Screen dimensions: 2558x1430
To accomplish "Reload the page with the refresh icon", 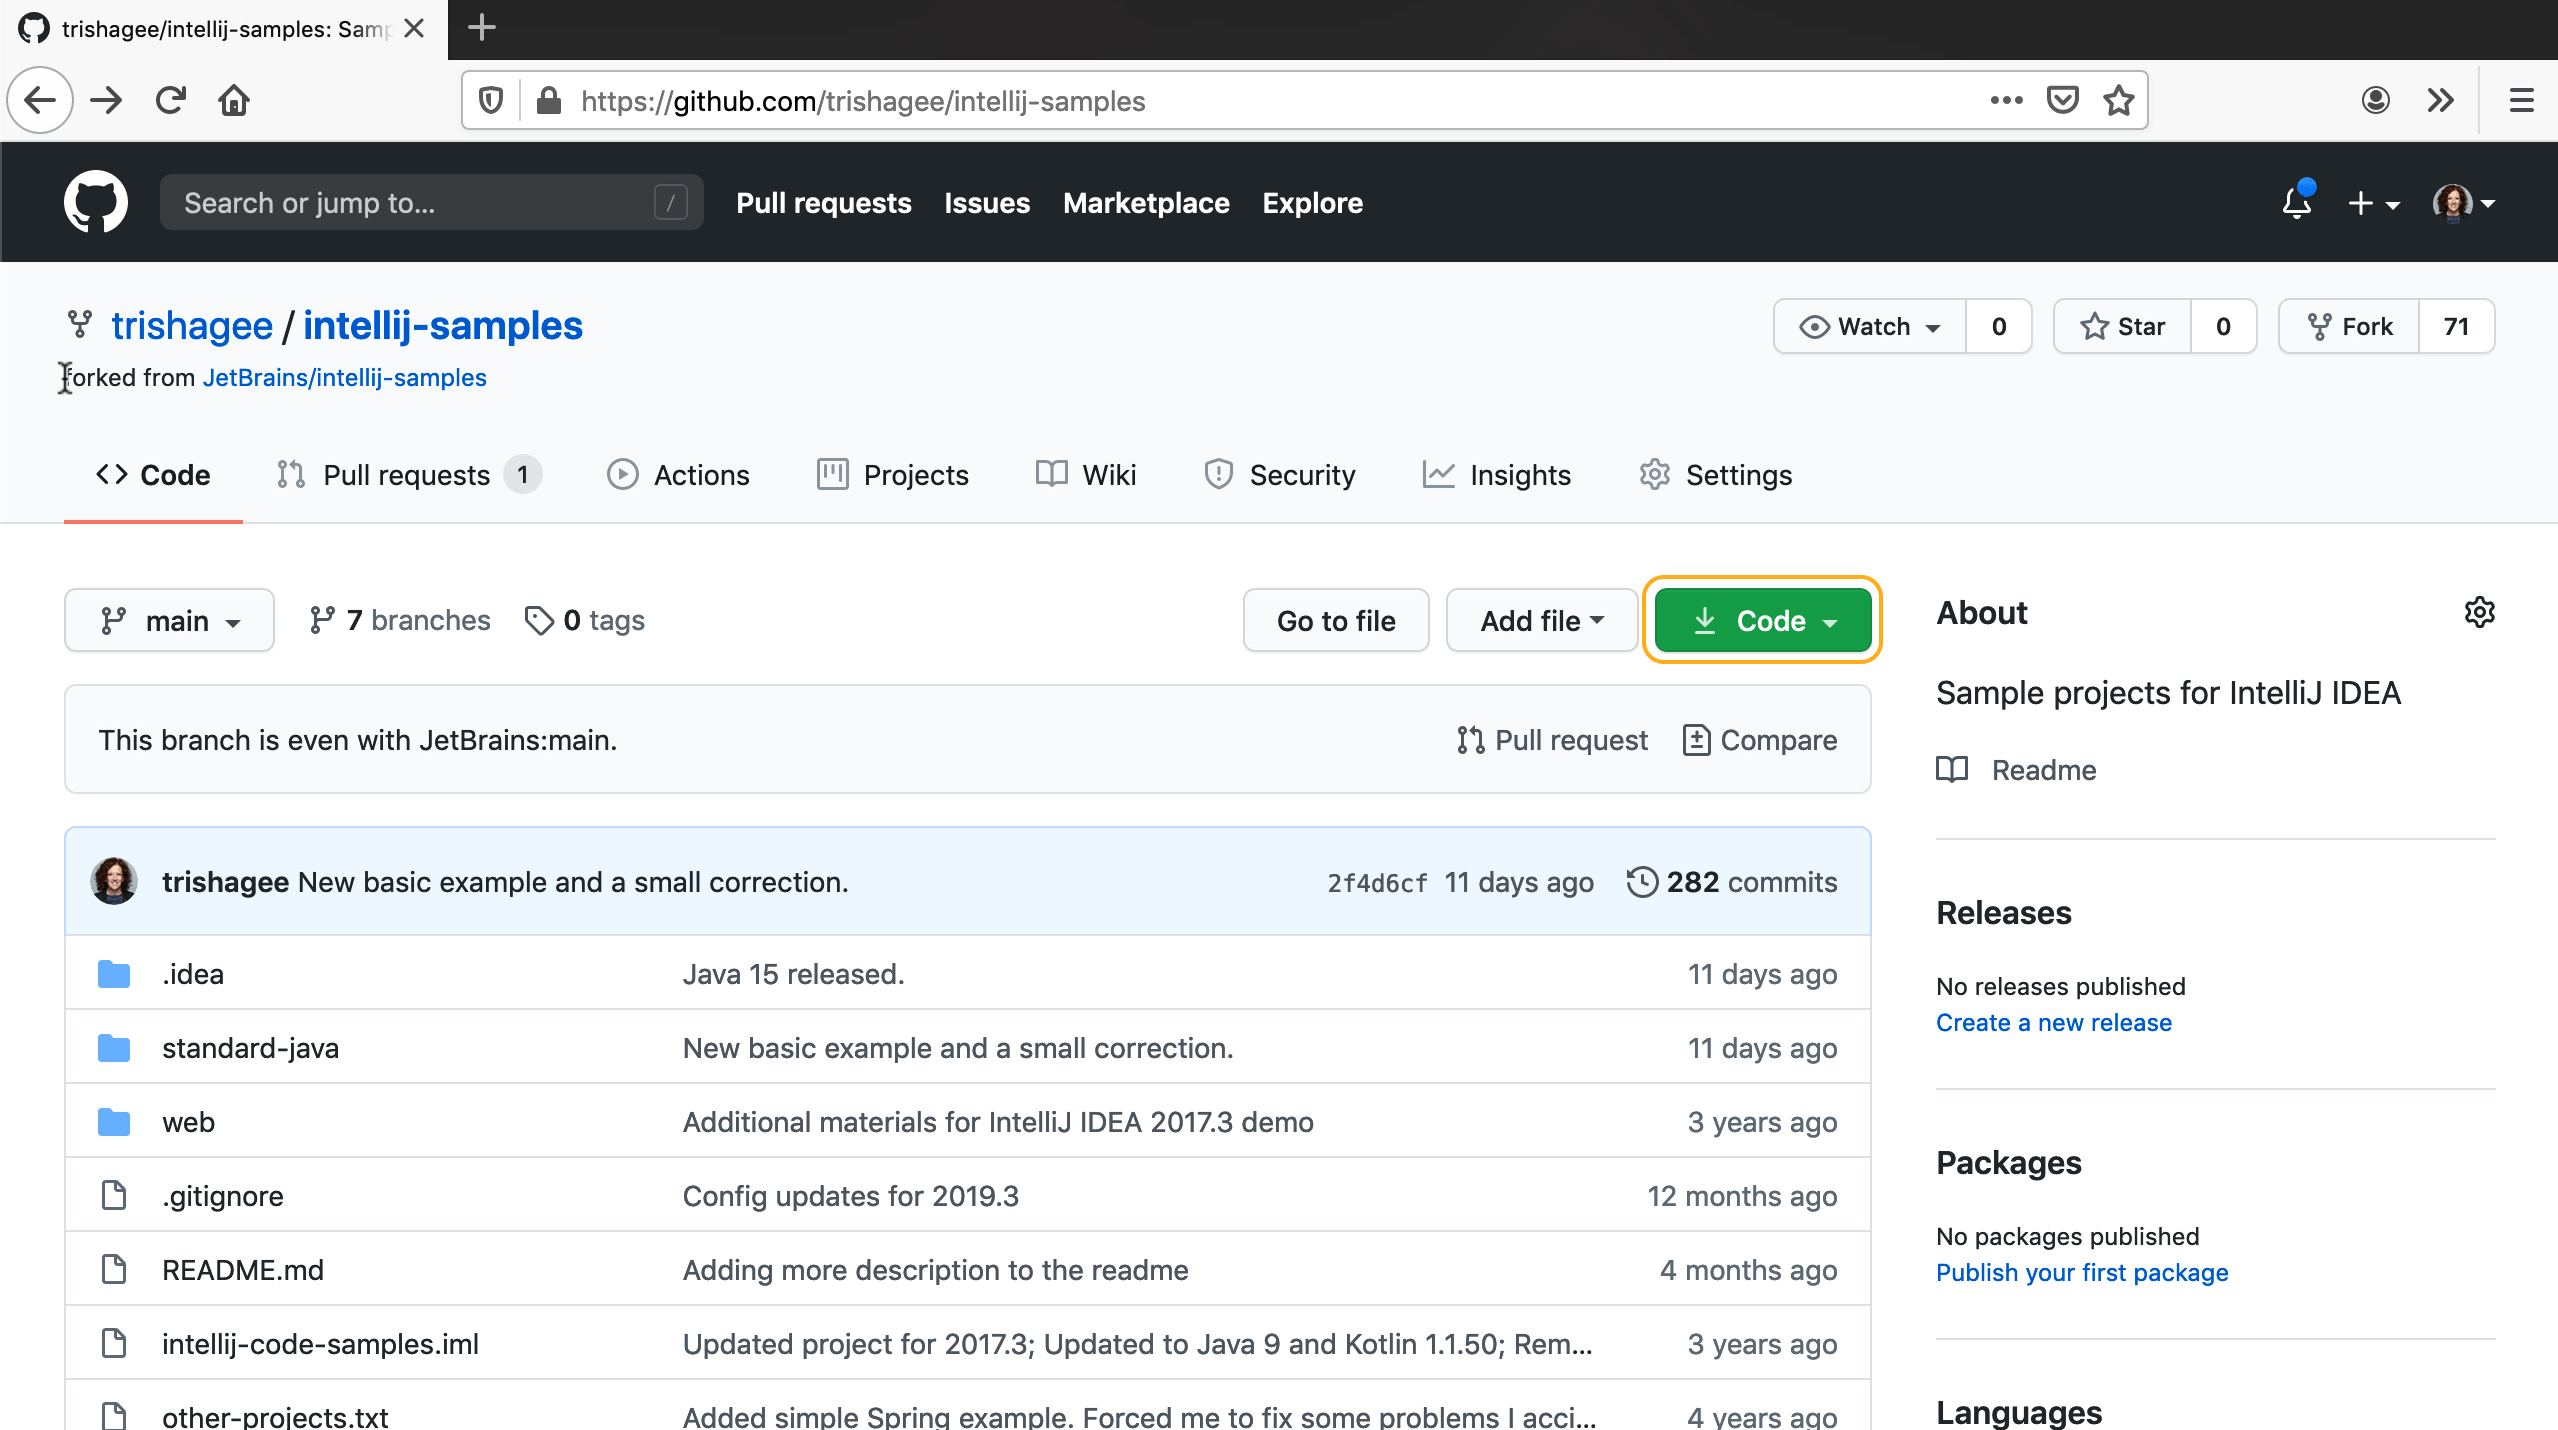I will pyautogui.click(x=170, y=100).
